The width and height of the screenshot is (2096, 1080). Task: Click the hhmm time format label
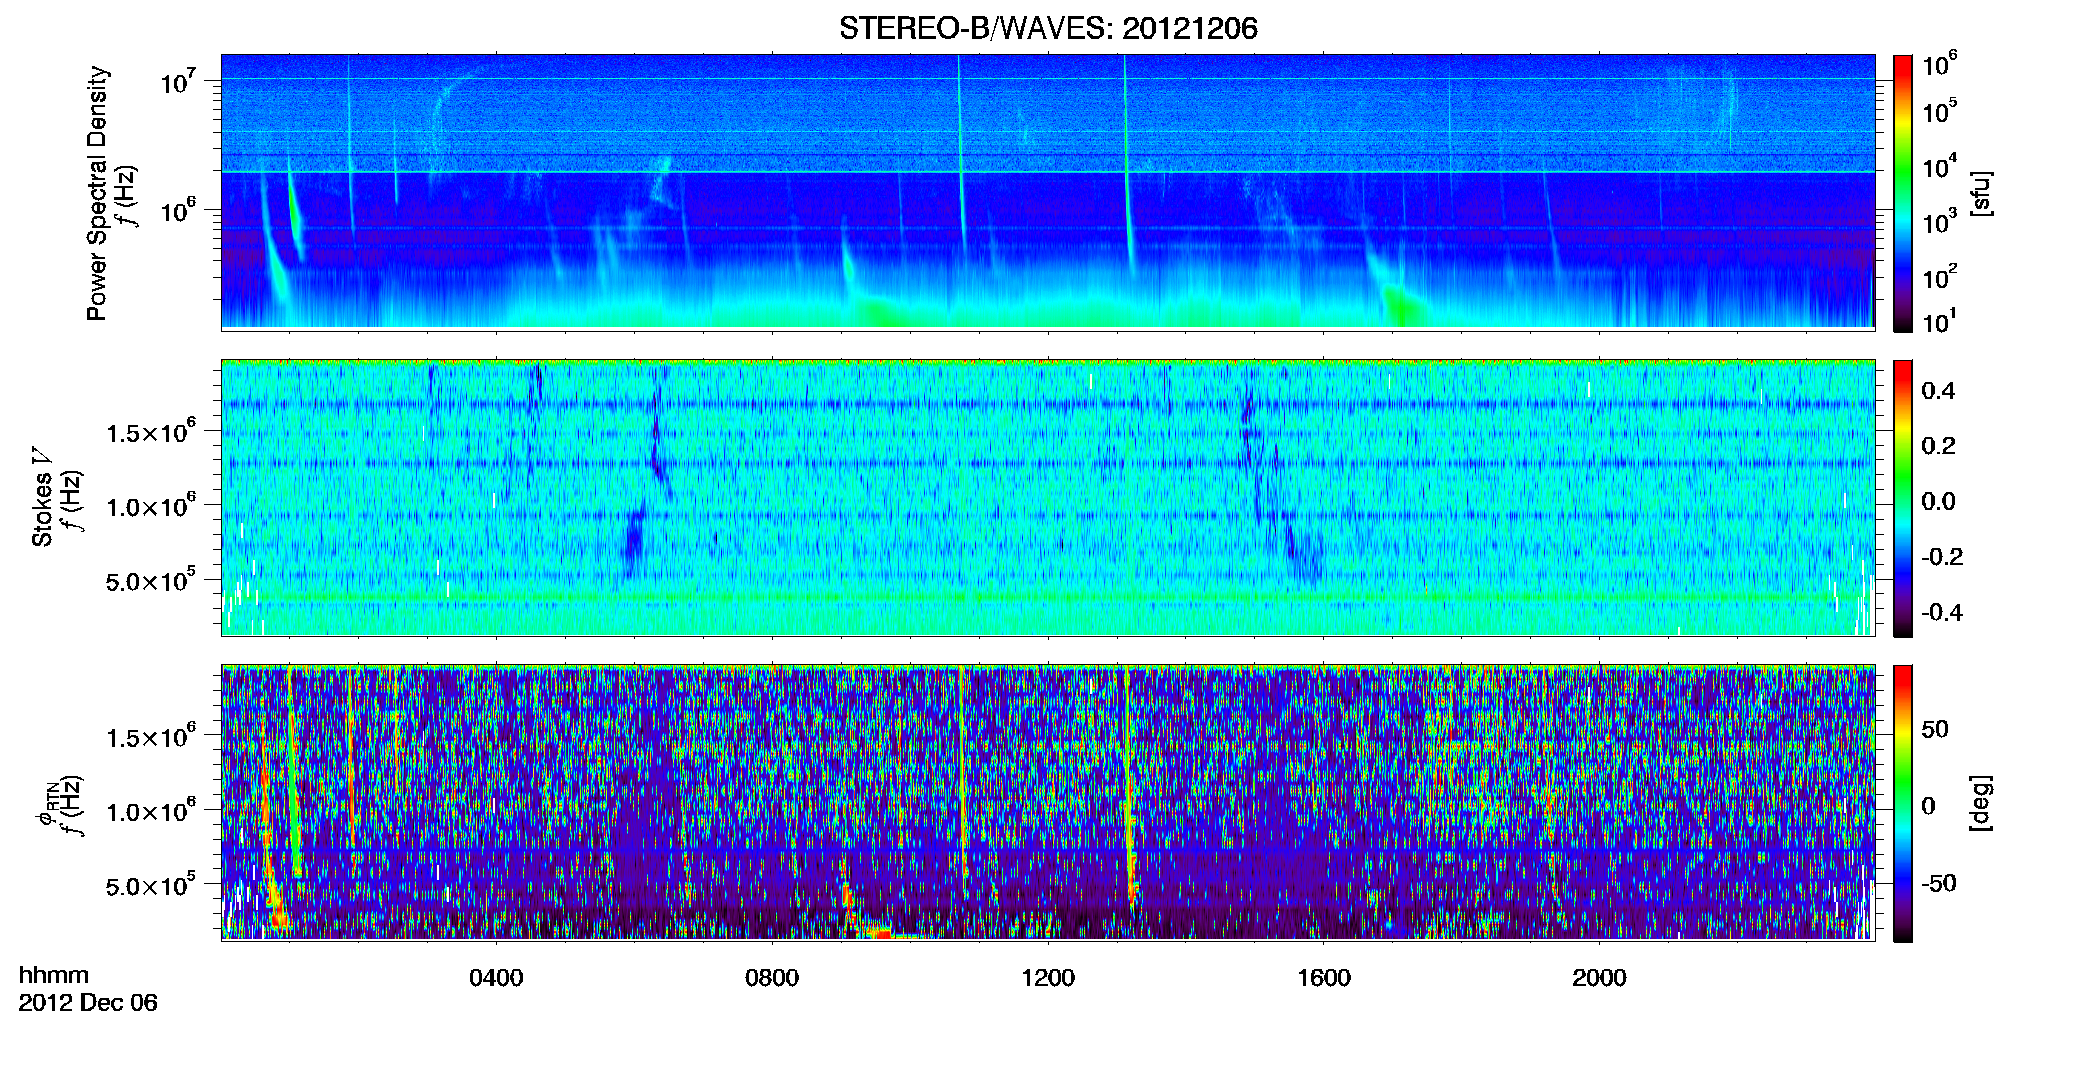click(x=54, y=976)
